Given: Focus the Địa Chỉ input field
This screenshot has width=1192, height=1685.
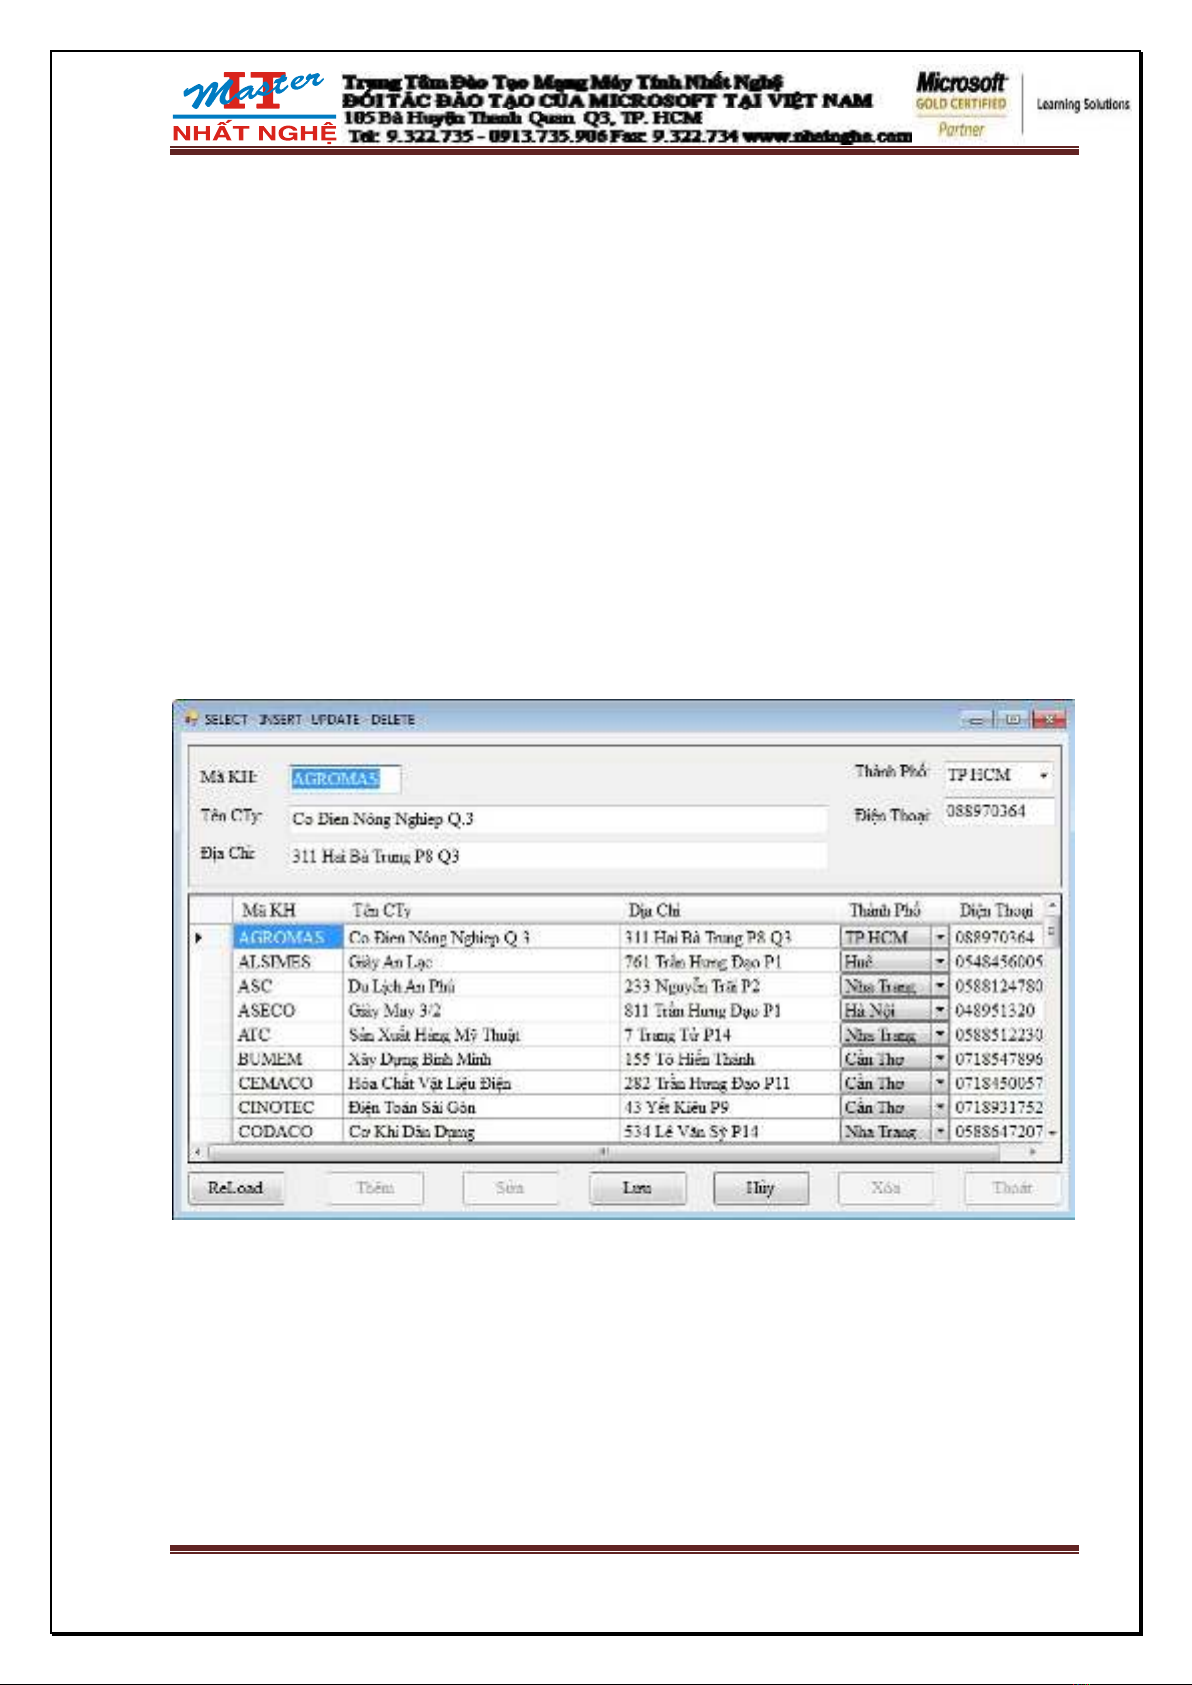Looking at the screenshot, I should point(557,856).
